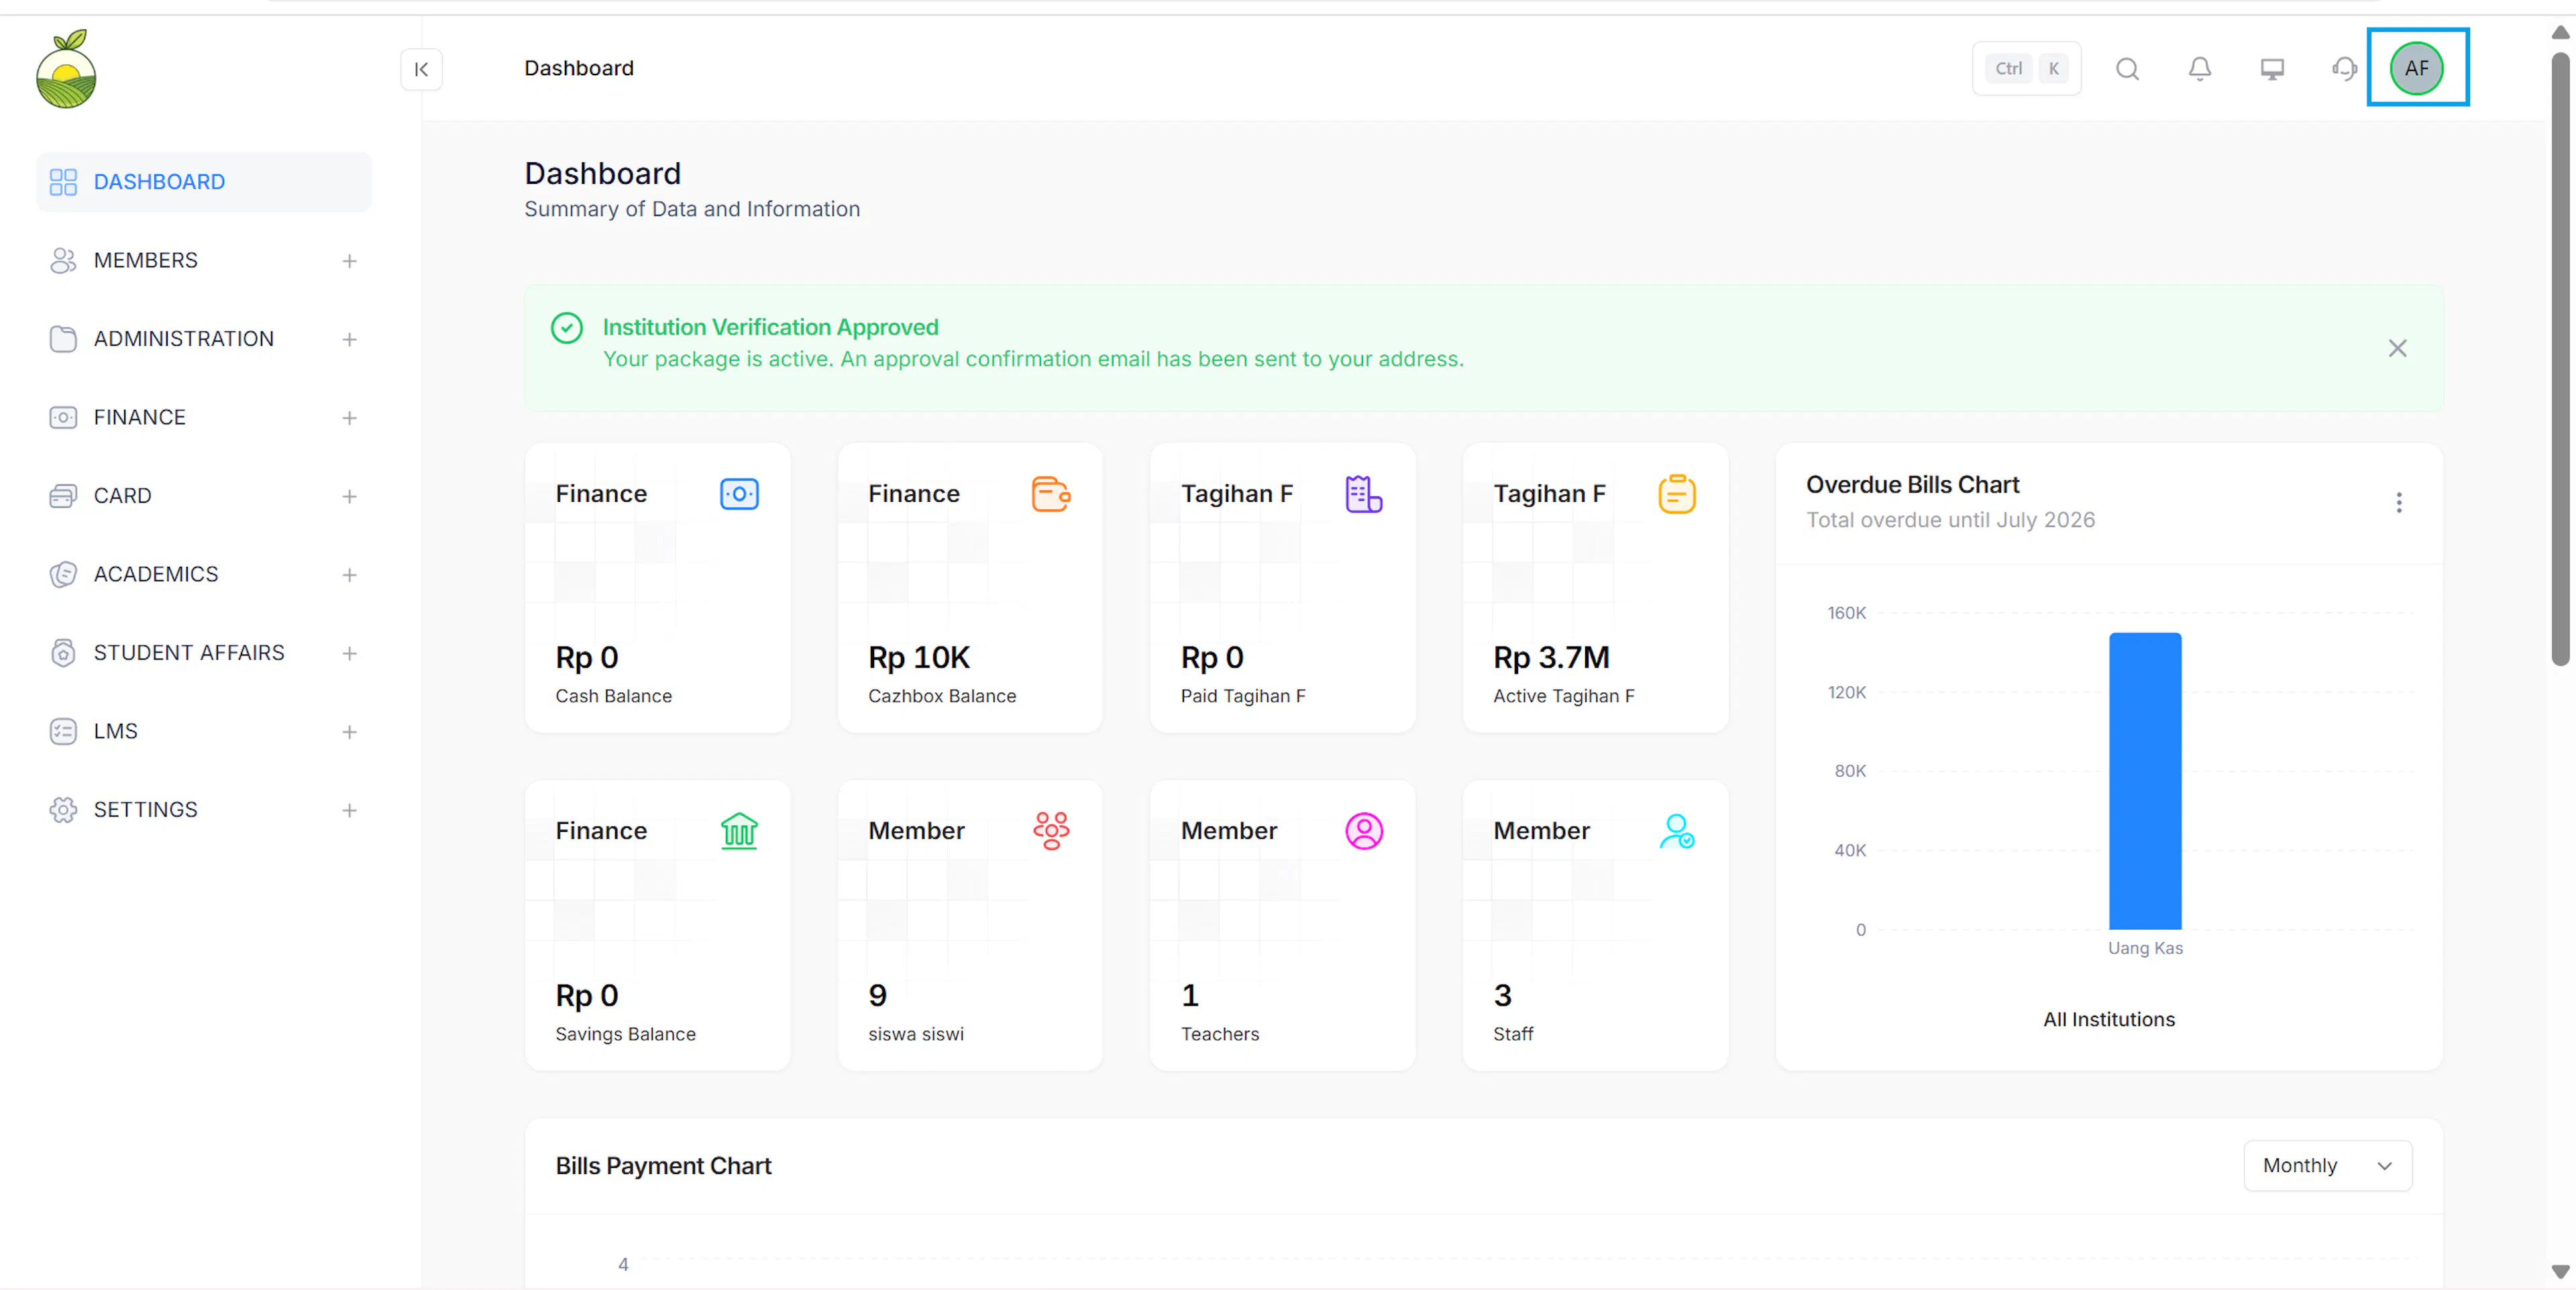Screen dimensions: 2576x1290
Task: Click the blue Uang Kas bar
Action: (2145, 781)
